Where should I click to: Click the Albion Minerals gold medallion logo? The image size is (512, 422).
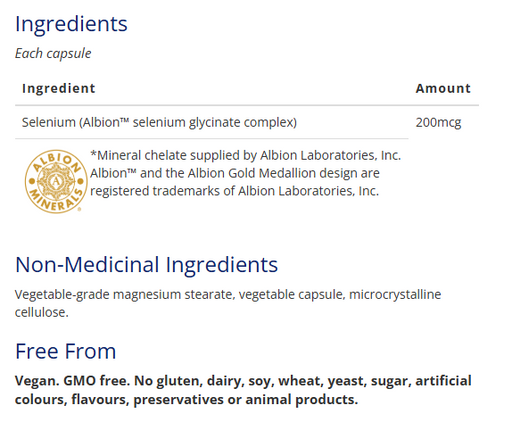56,181
